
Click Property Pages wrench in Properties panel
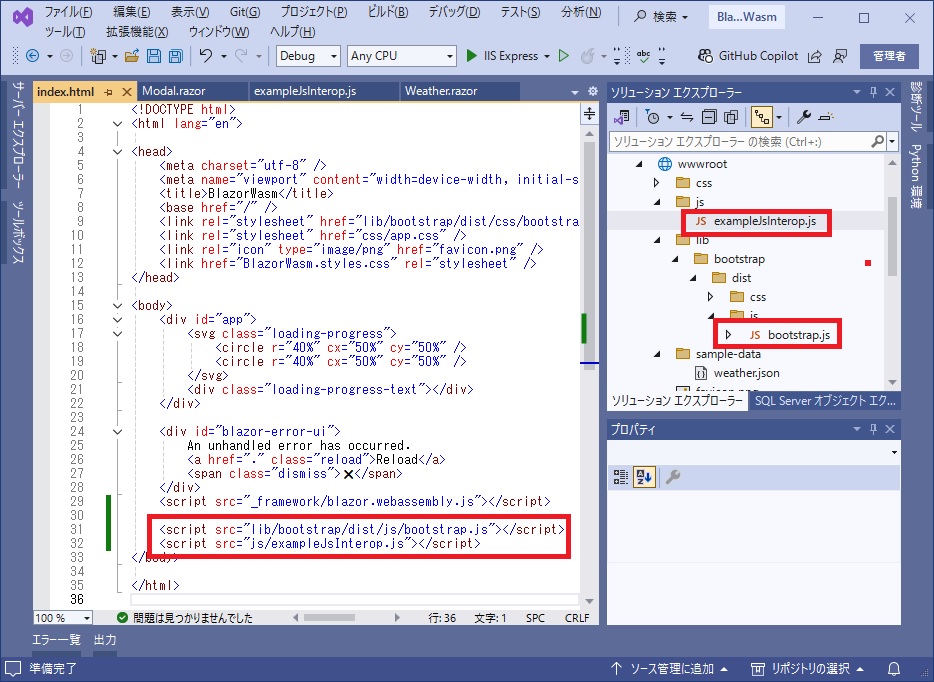click(673, 477)
